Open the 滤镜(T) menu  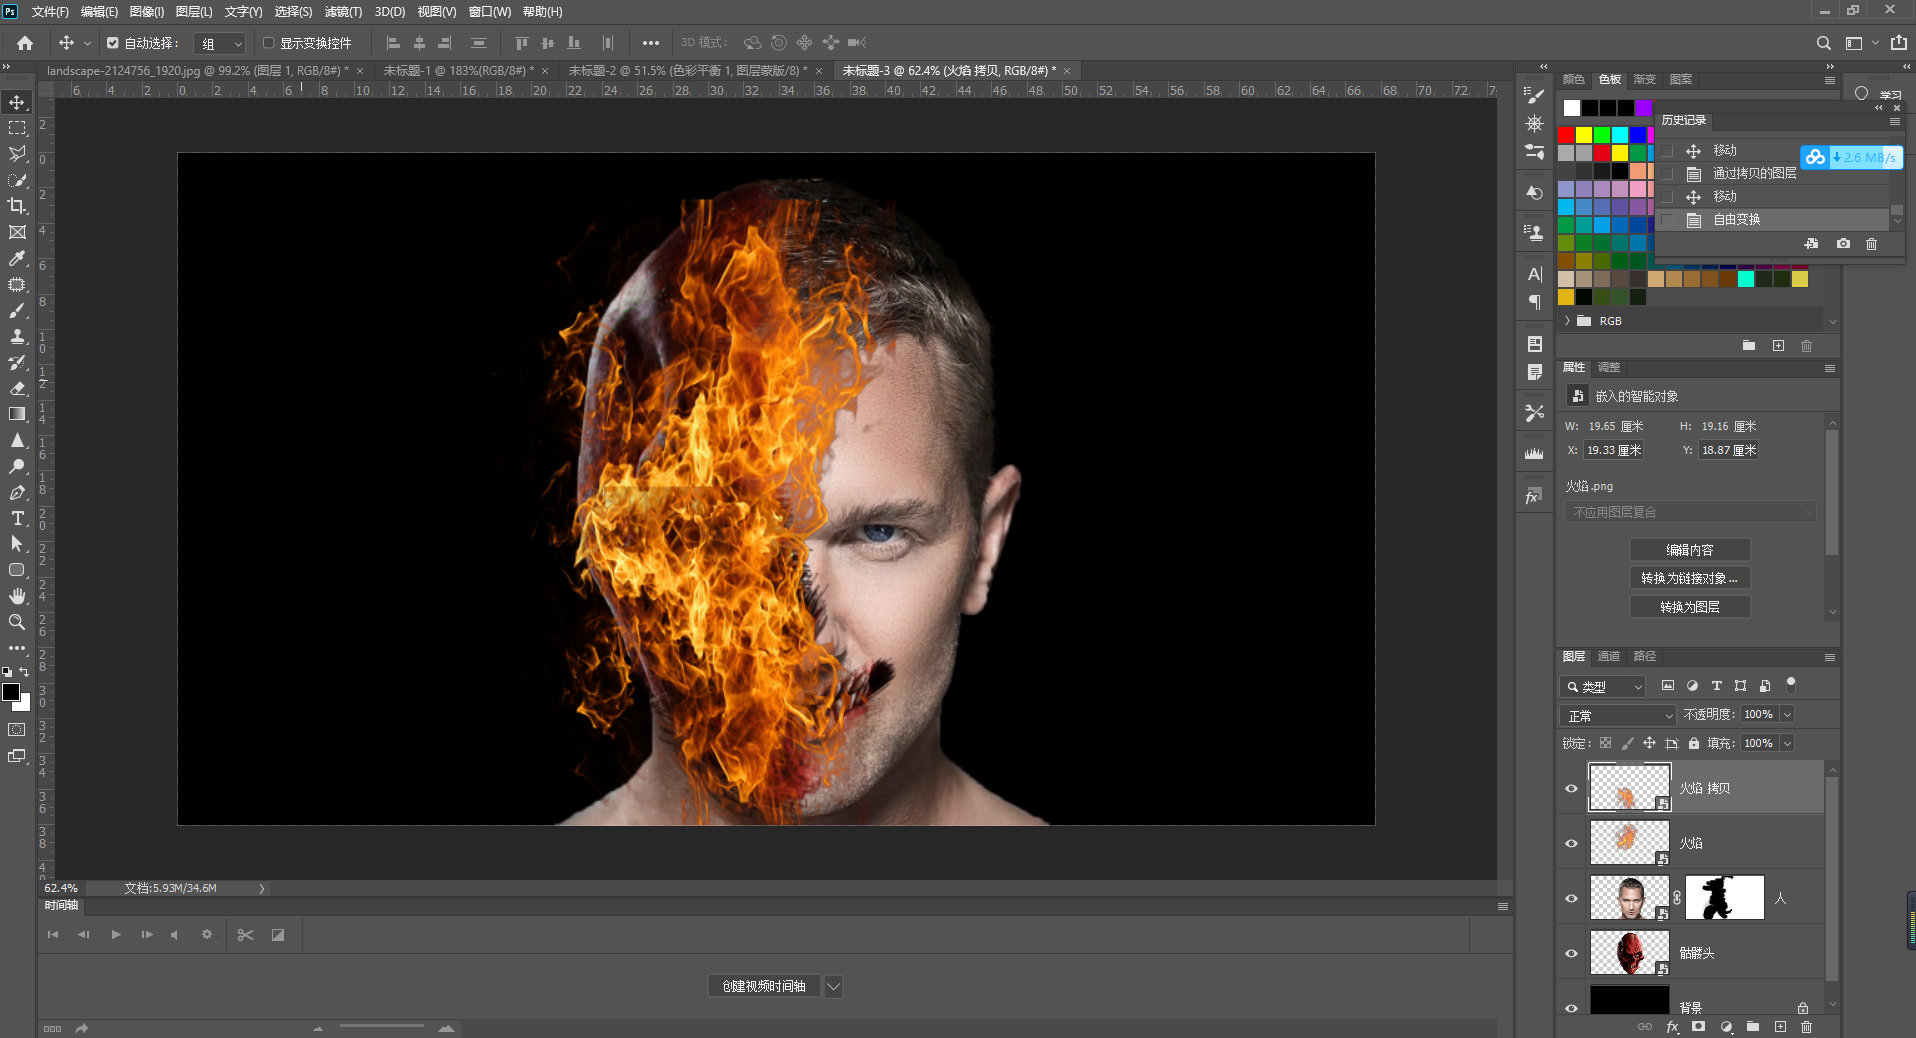click(343, 11)
